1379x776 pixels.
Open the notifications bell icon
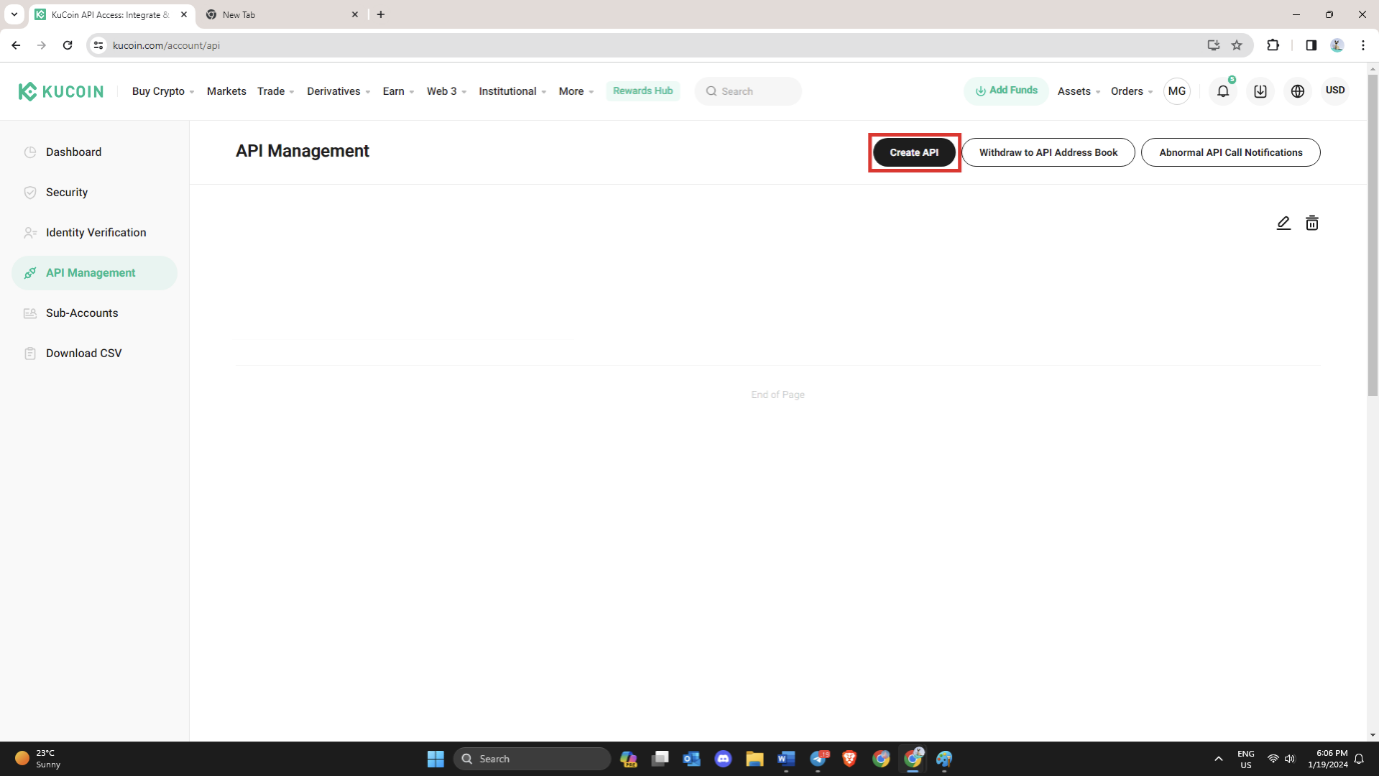1223,91
